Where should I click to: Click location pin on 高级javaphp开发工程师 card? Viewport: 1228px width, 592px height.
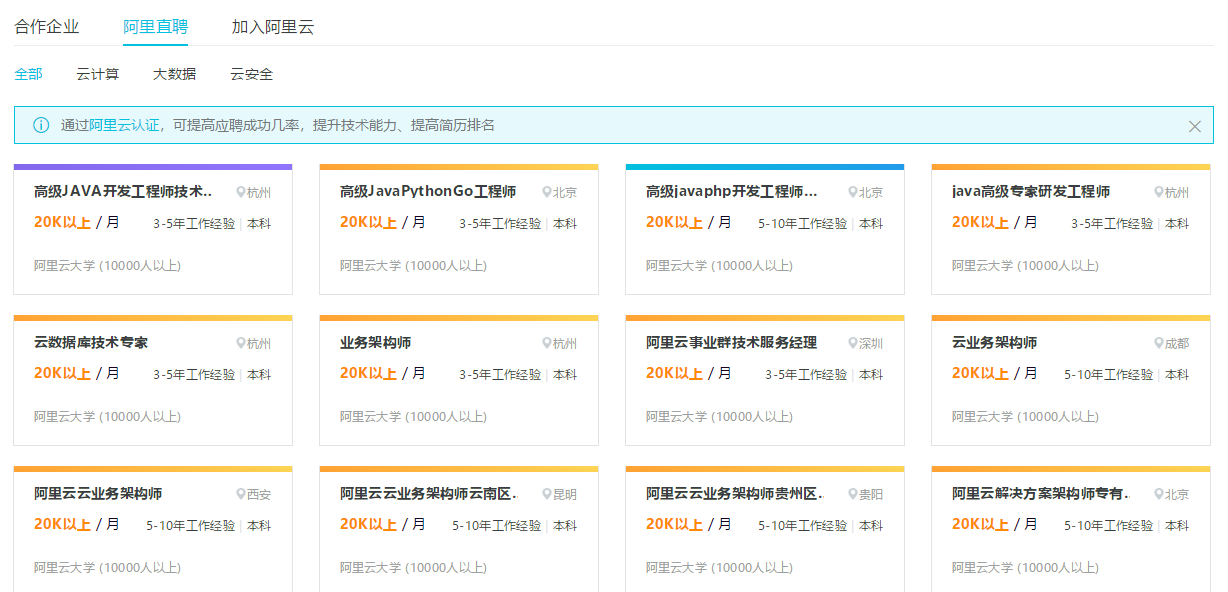pos(853,192)
